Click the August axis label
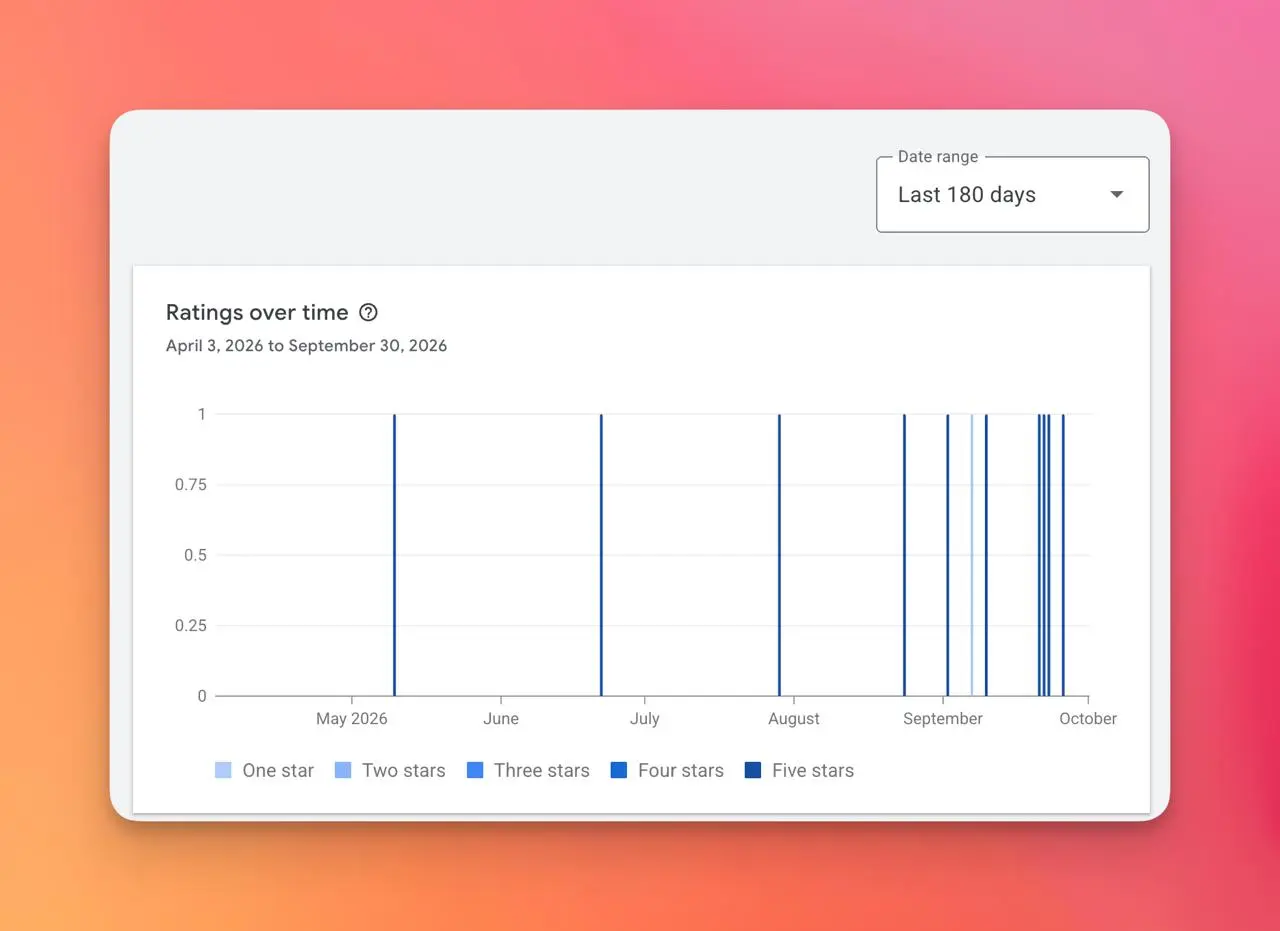 (x=794, y=718)
